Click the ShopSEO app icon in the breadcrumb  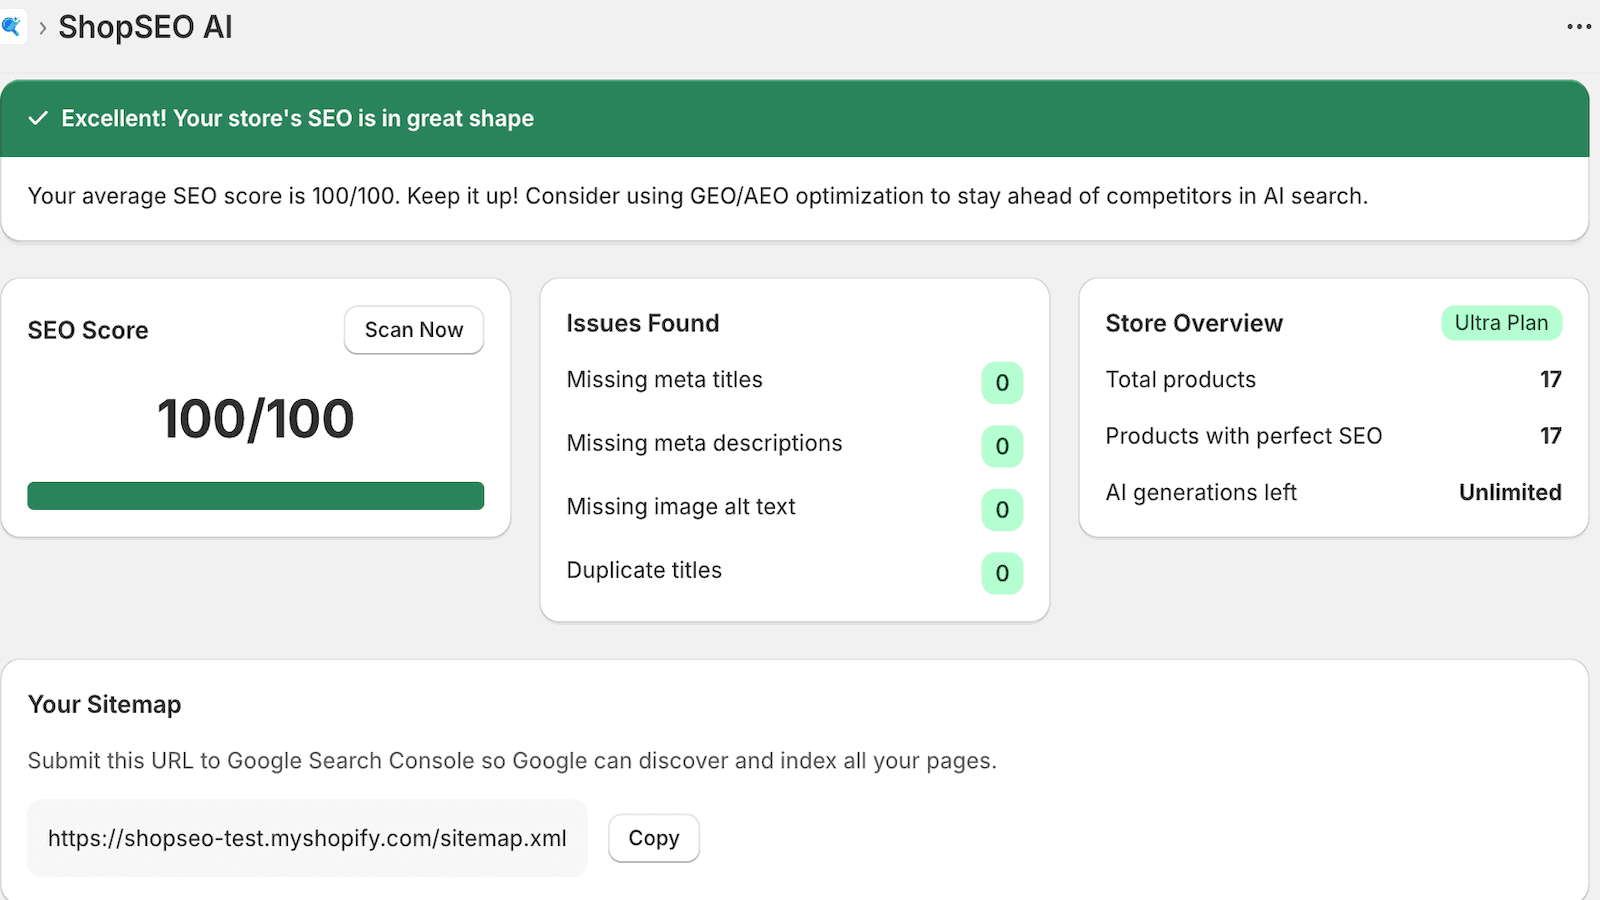12,27
